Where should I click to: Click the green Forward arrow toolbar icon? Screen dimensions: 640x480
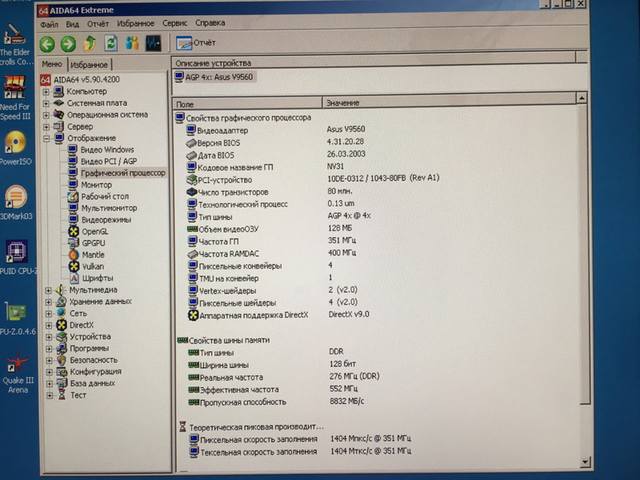pos(68,44)
